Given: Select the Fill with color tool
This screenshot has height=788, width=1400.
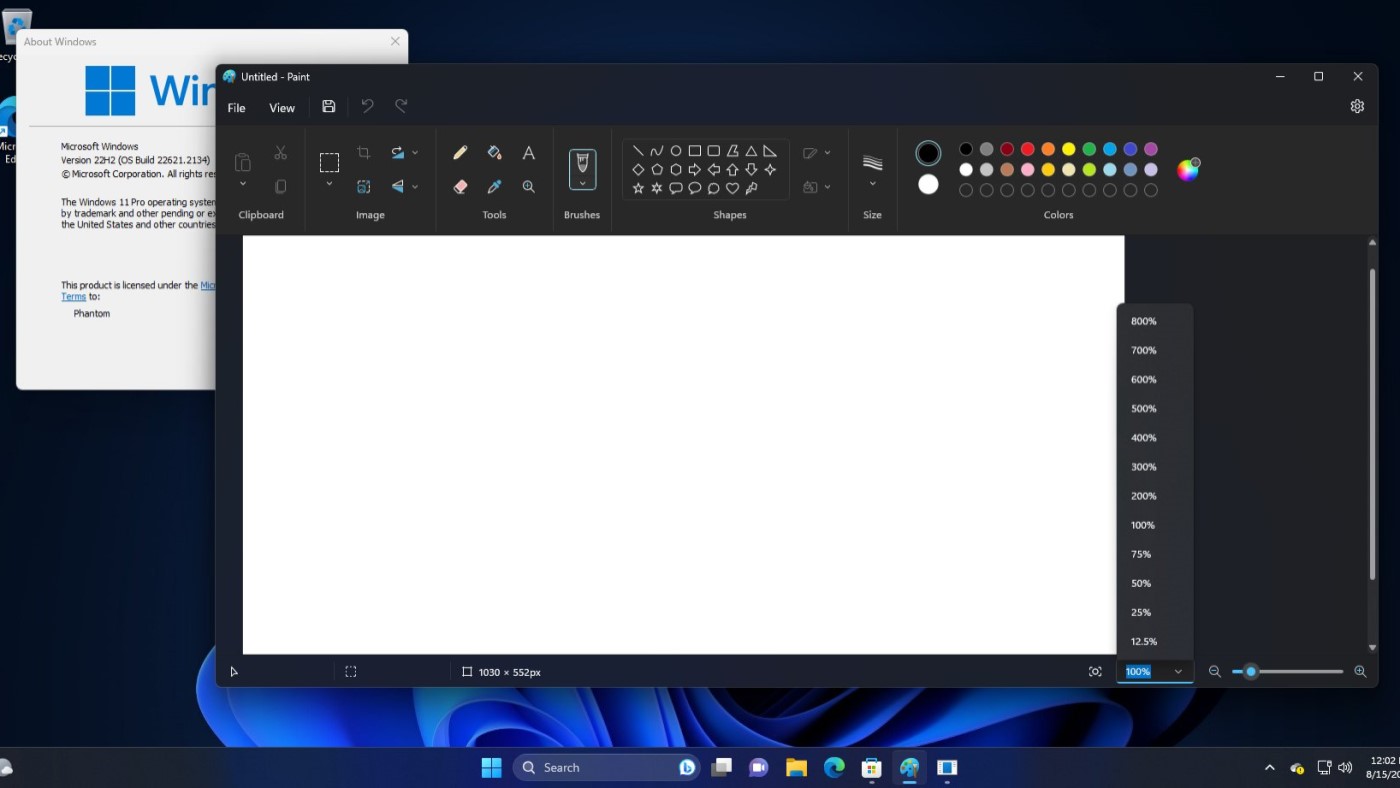Looking at the screenshot, I should (x=494, y=152).
